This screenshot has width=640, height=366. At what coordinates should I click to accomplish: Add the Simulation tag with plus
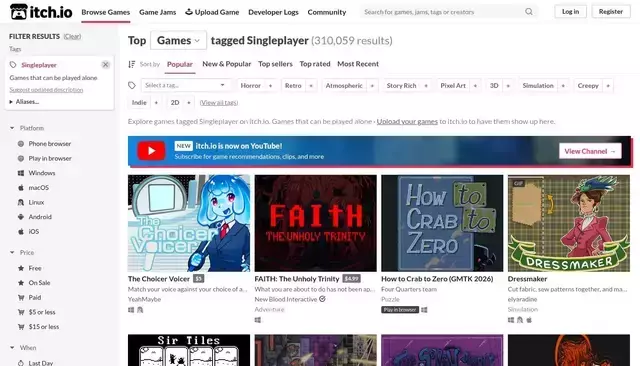tap(563, 86)
